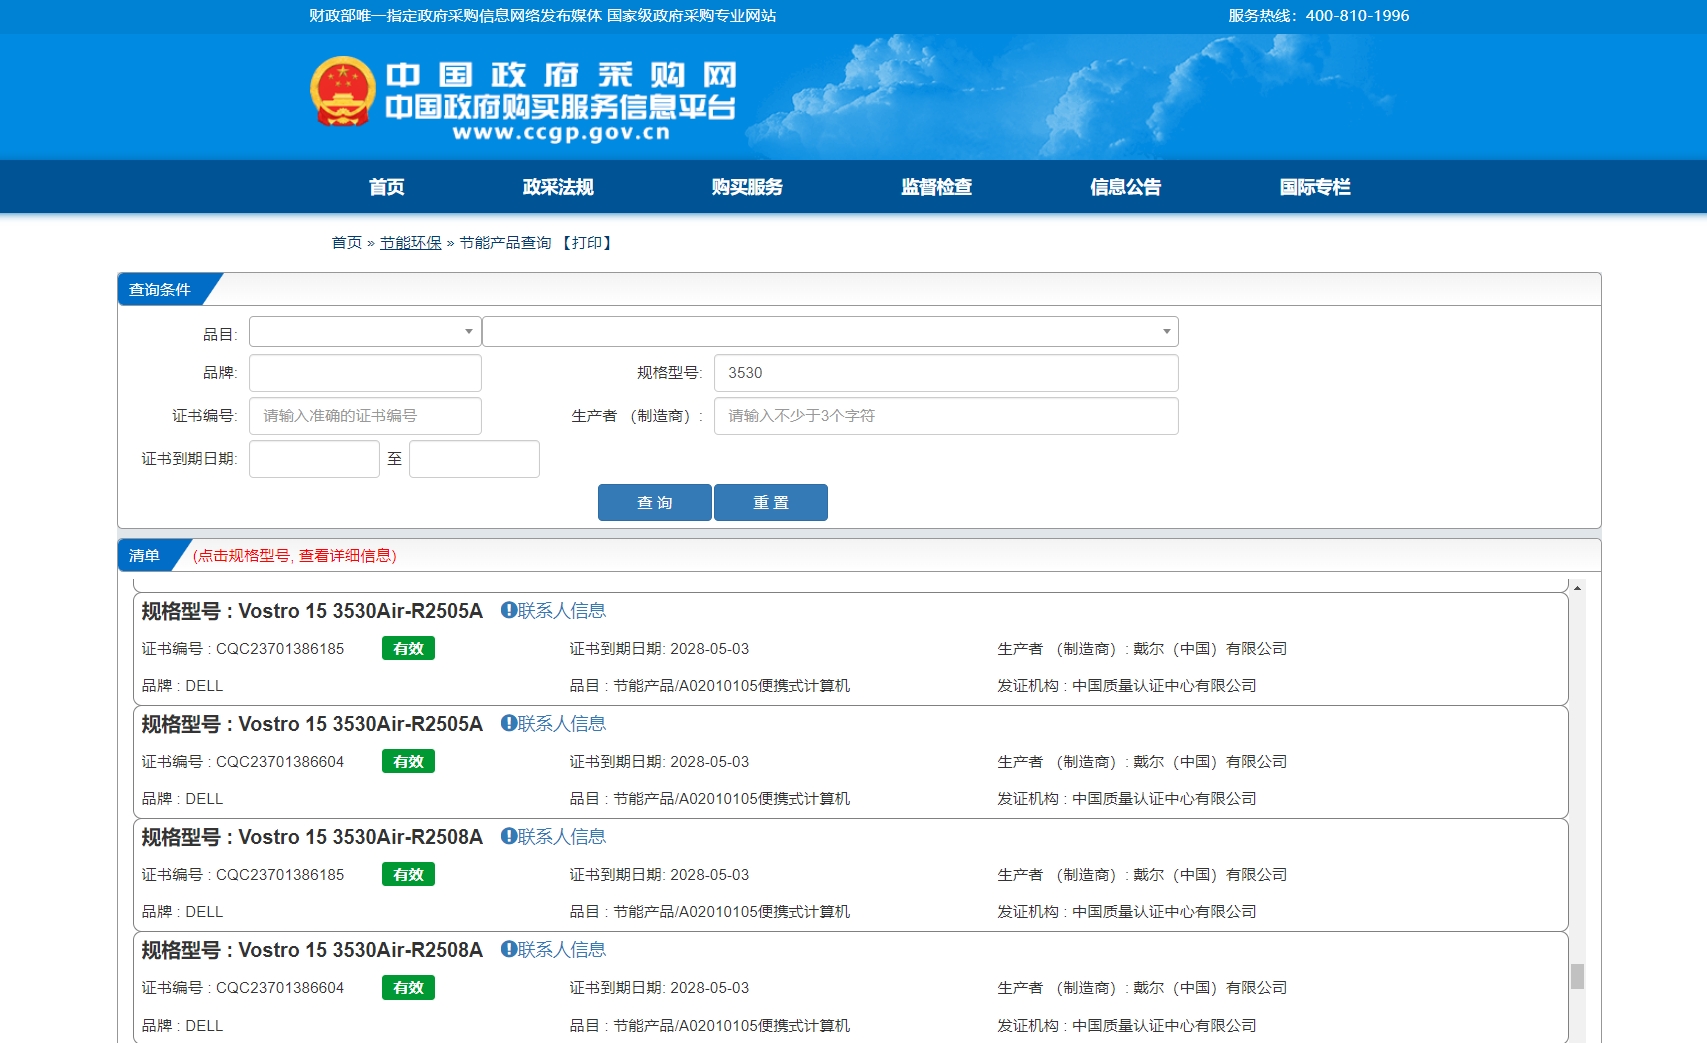Click 品牌 DELL in first entry
The image size is (1707, 1043).
pos(182,686)
